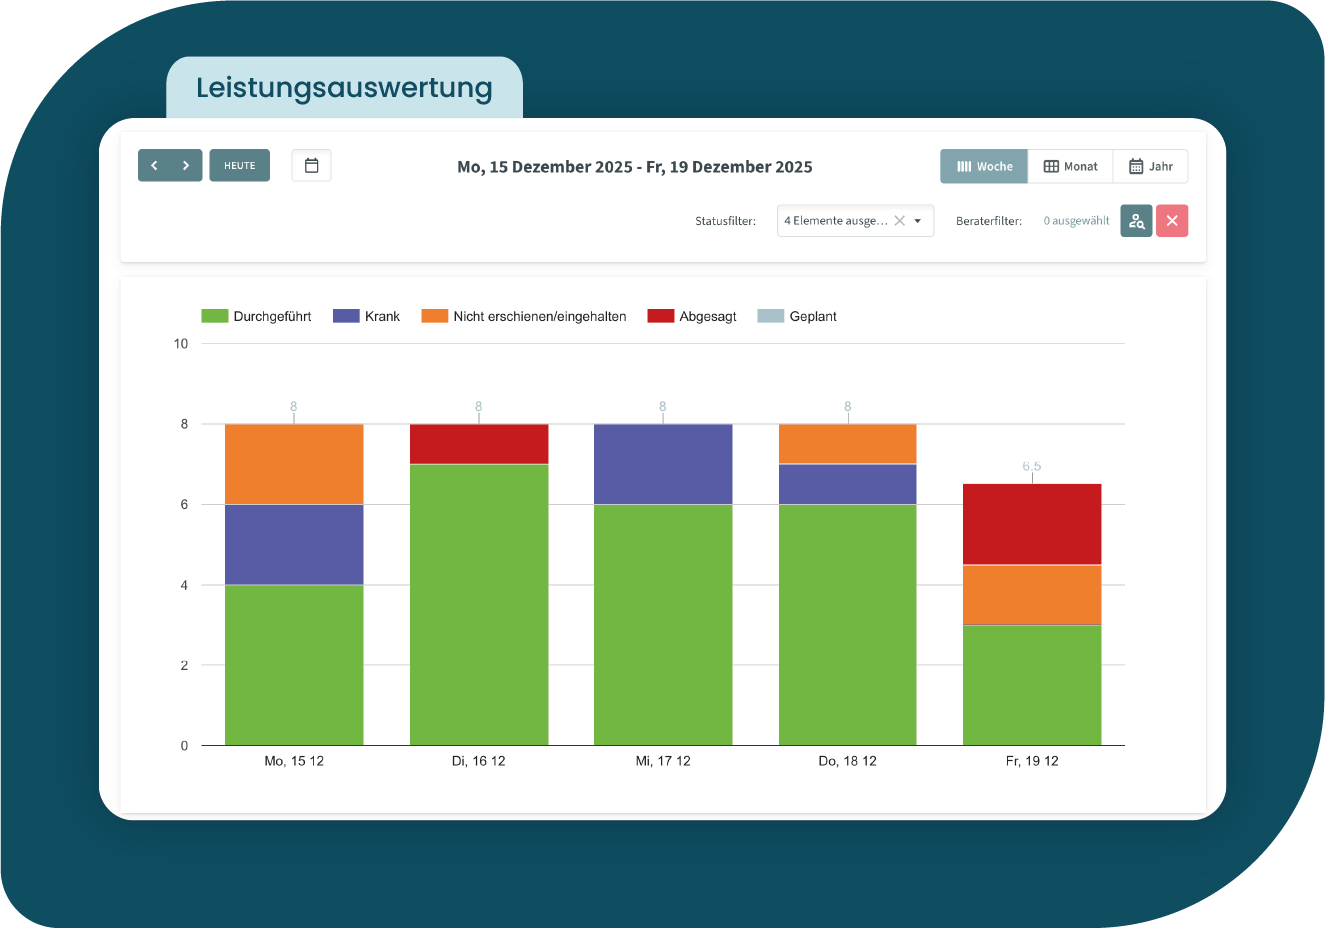Click the green Durchgeführt bar for Di, 16 12
1325x928 pixels.
click(479, 605)
